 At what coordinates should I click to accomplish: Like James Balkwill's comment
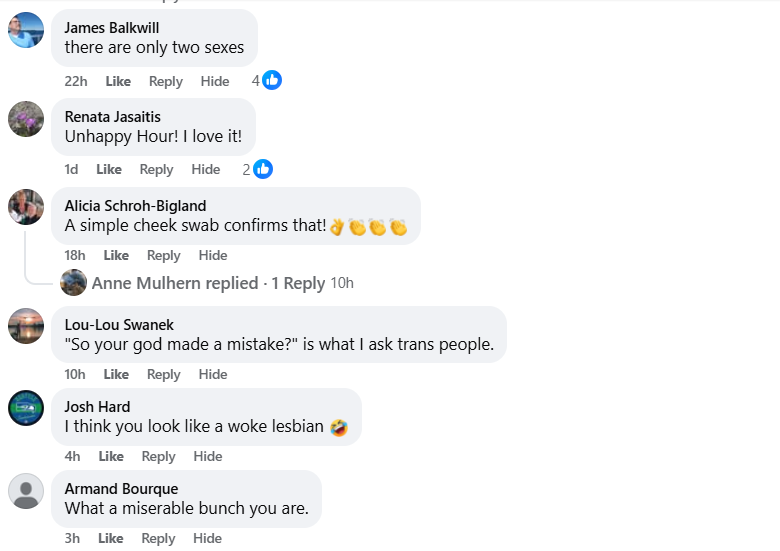118,81
